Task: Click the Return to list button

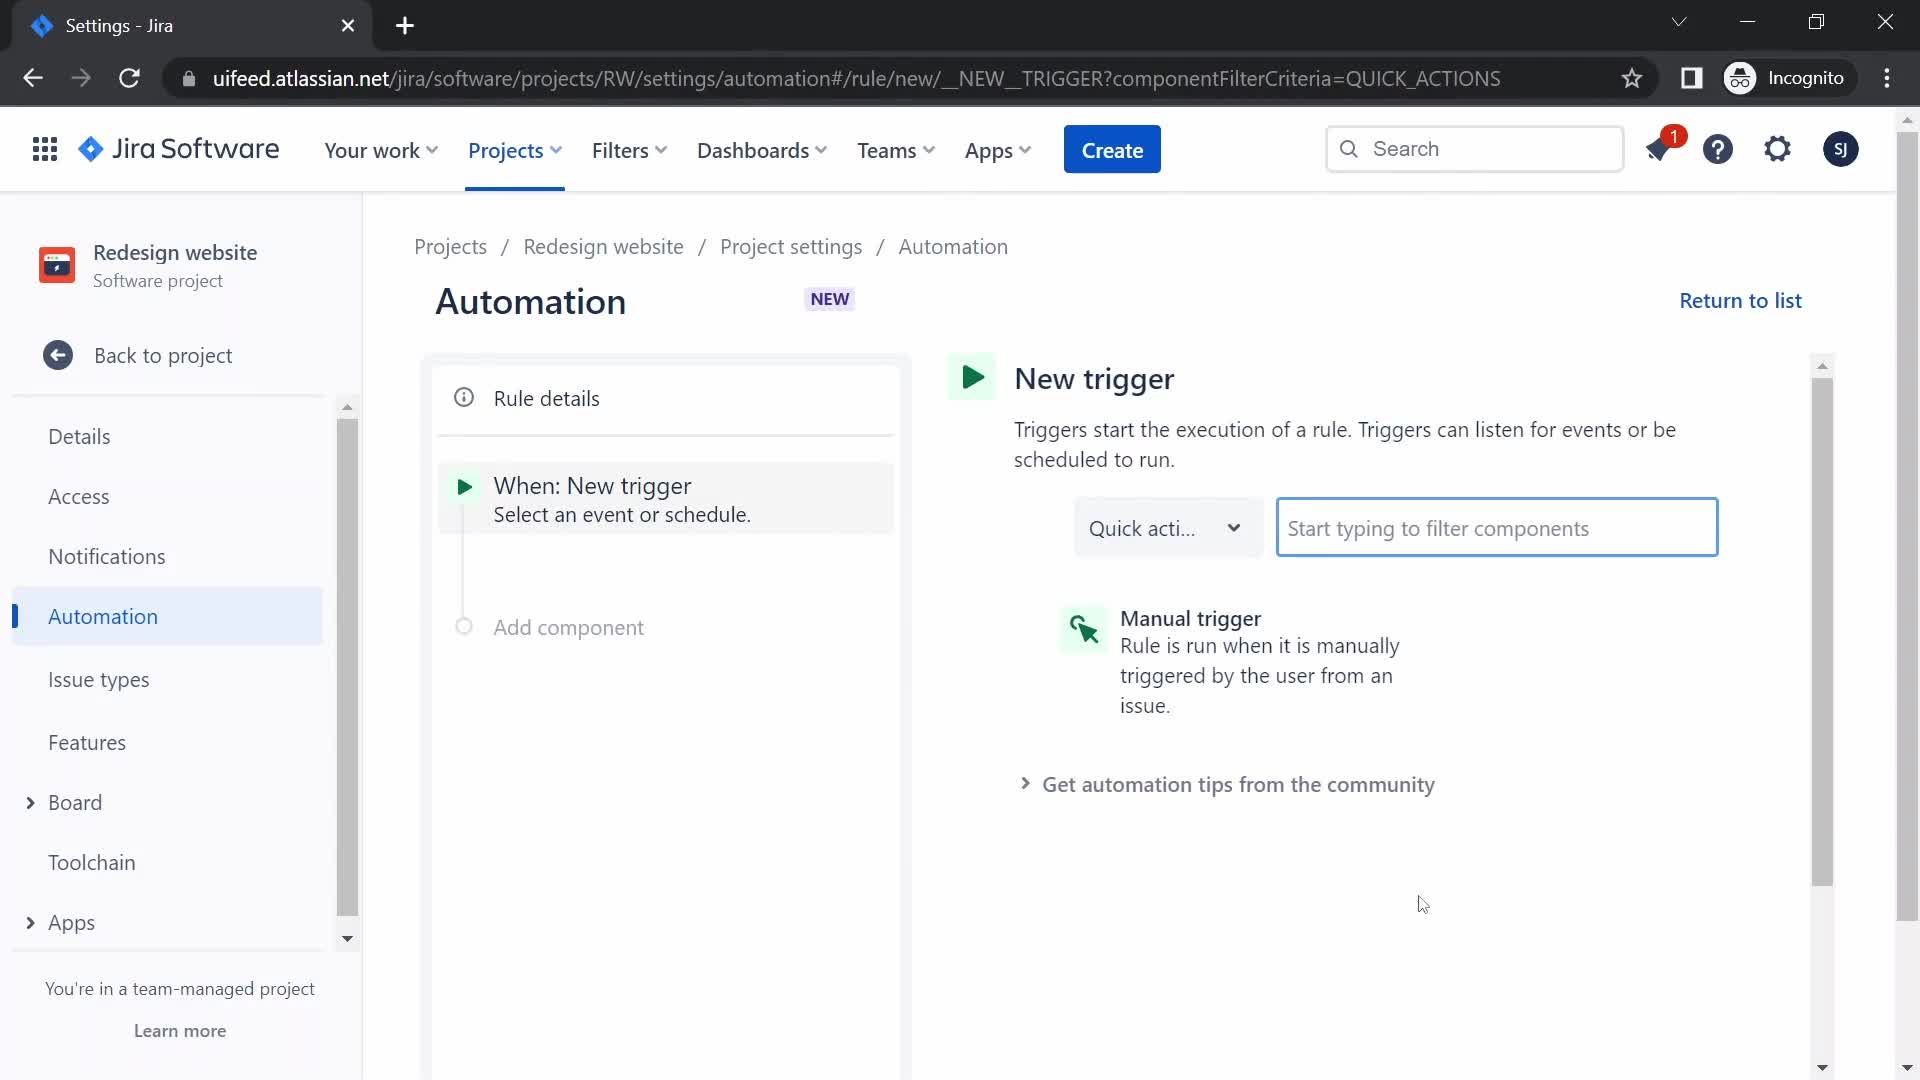Action: (x=1741, y=301)
